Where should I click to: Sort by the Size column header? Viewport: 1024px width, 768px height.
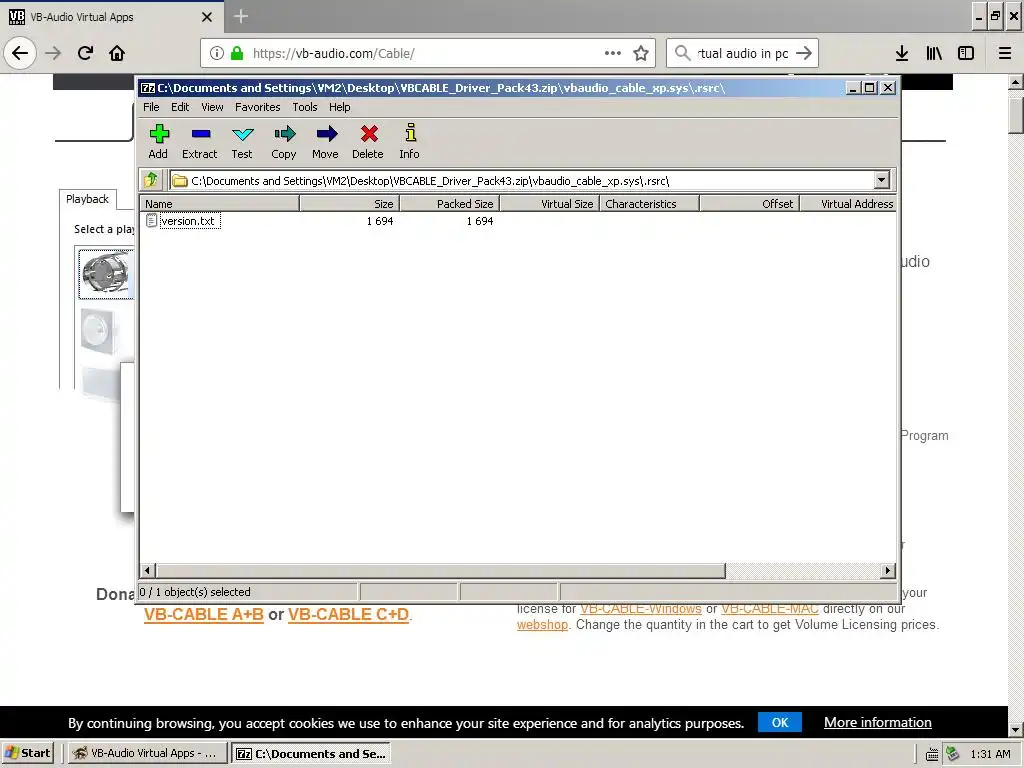(x=349, y=204)
